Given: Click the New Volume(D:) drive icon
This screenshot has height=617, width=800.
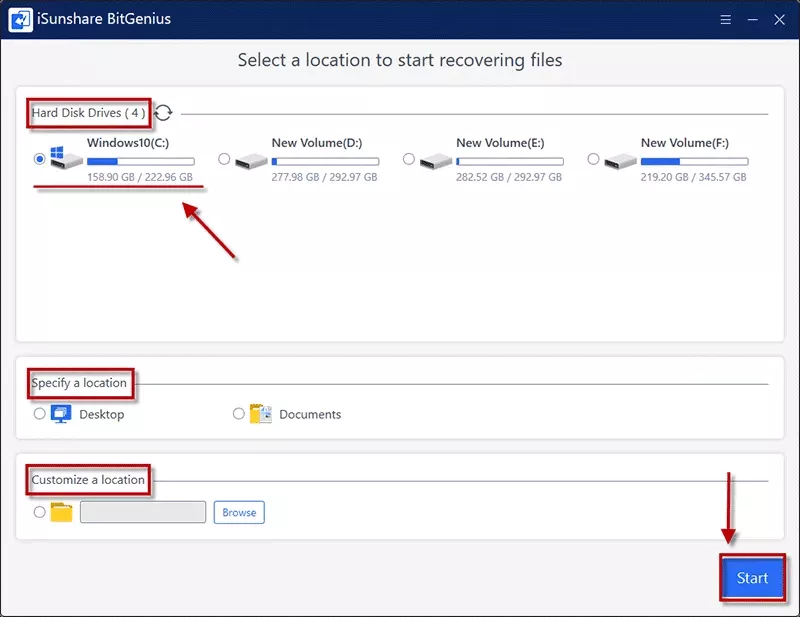Looking at the screenshot, I should 251,160.
